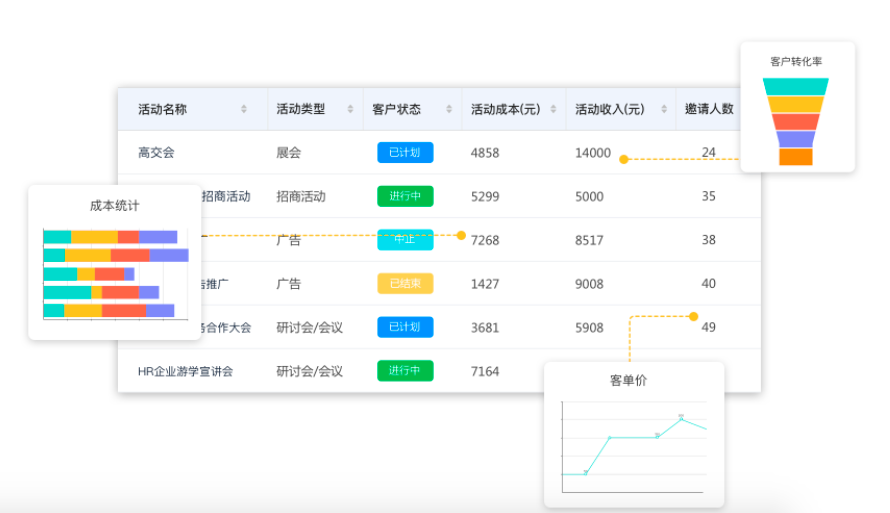Open the 高交会 activity row

[156, 153]
